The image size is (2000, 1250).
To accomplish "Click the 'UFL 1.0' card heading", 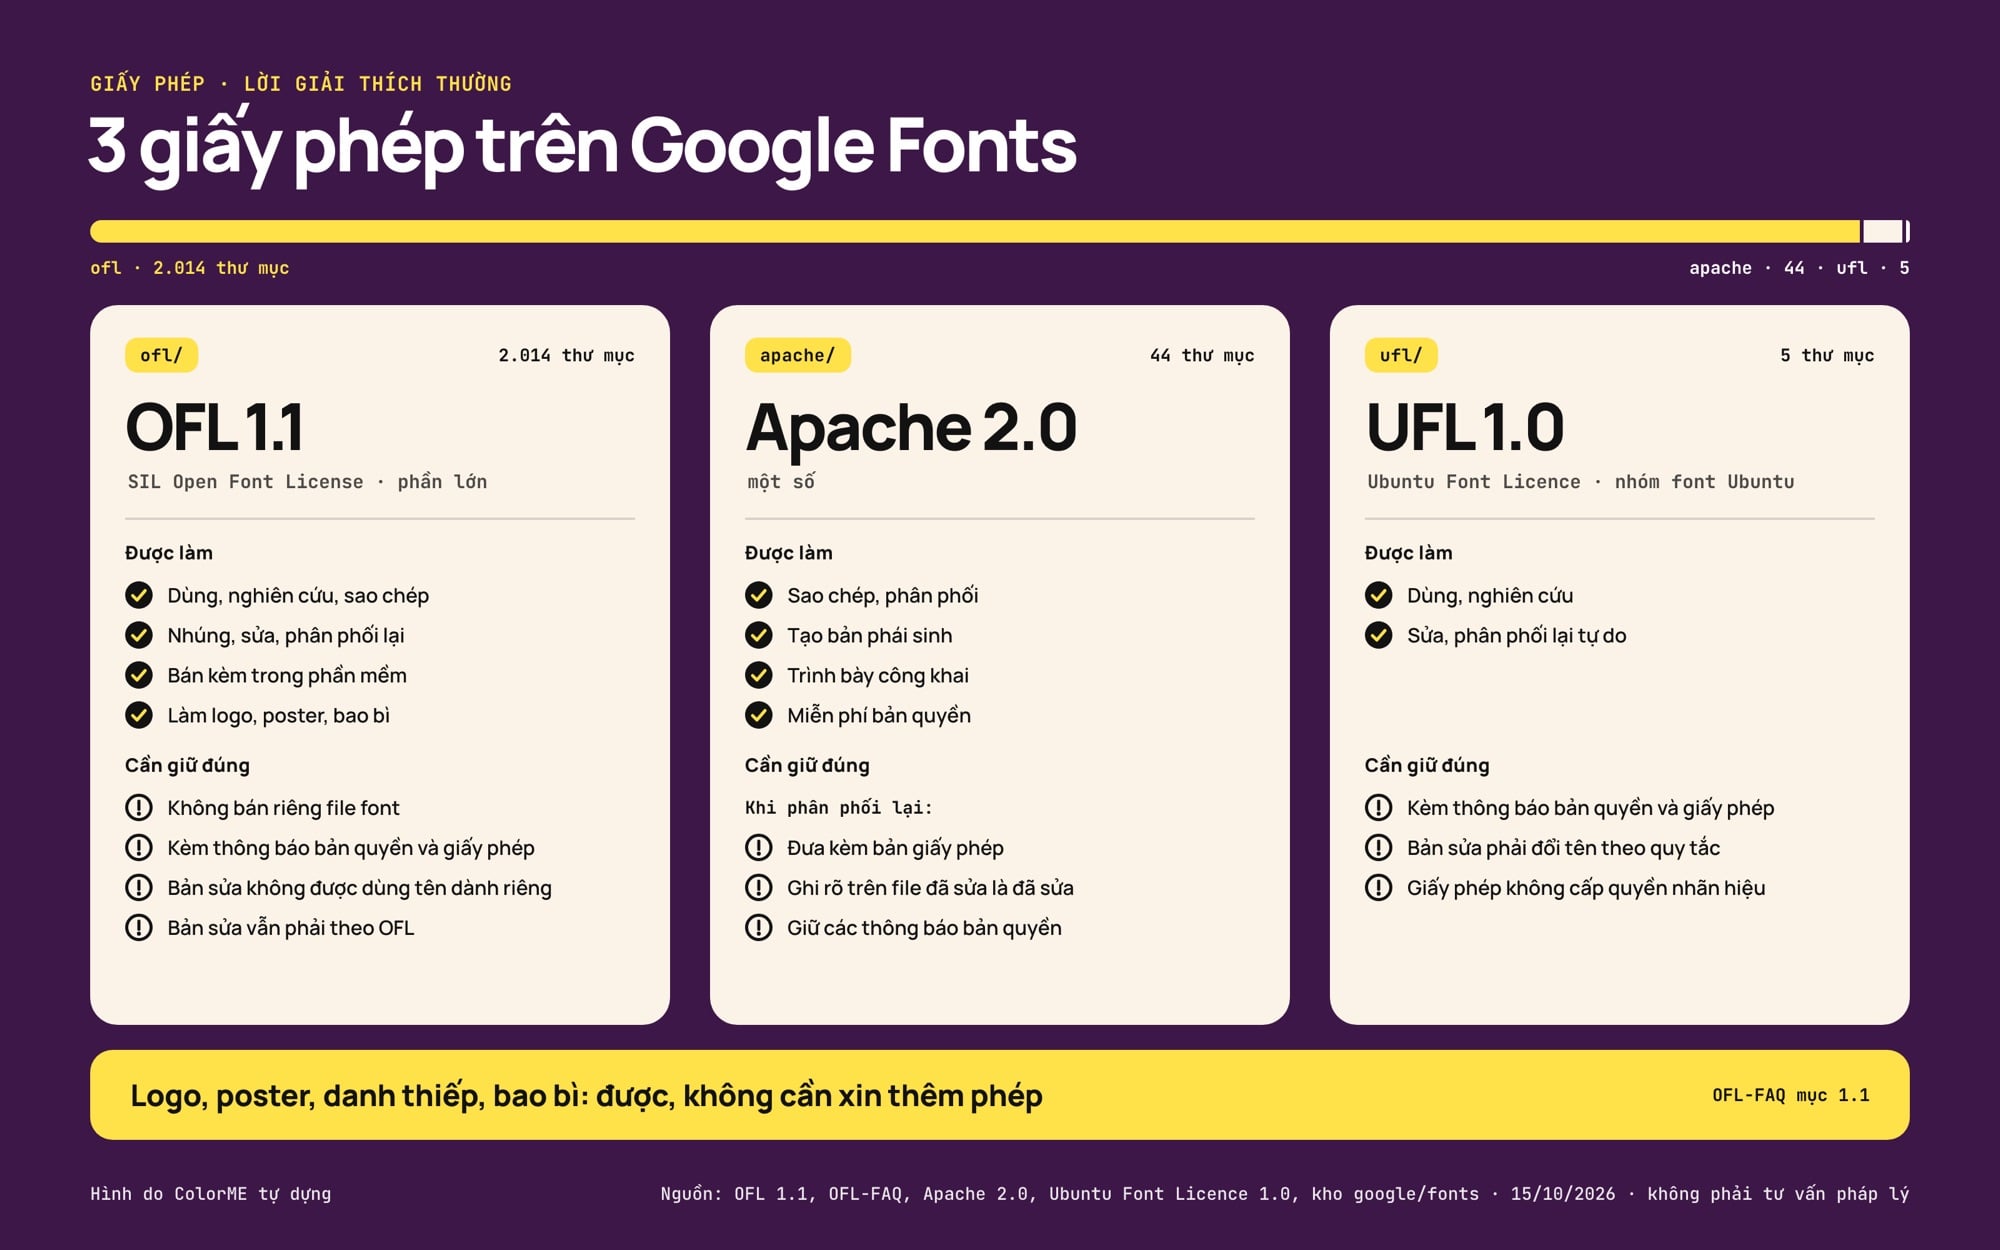I will [1465, 428].
